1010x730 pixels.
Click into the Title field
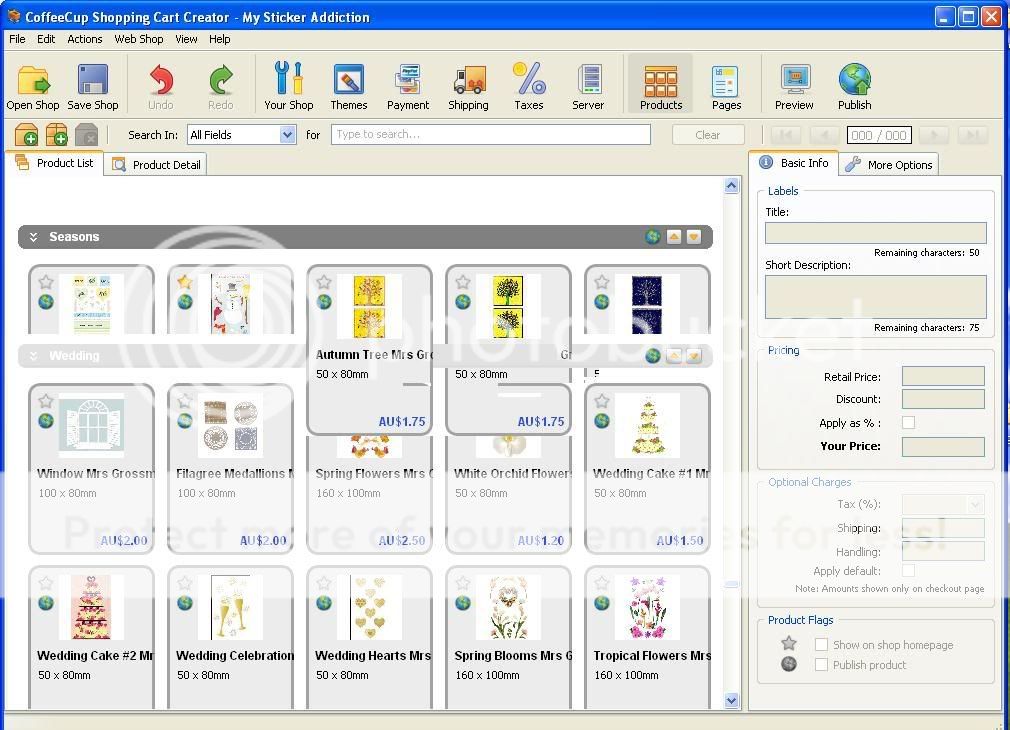pos(876,233)
